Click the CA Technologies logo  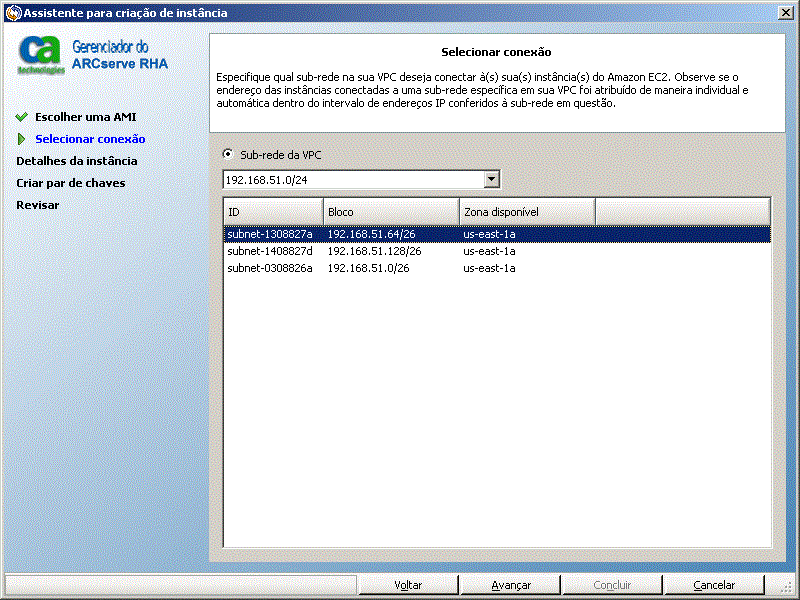click(41, 55)
